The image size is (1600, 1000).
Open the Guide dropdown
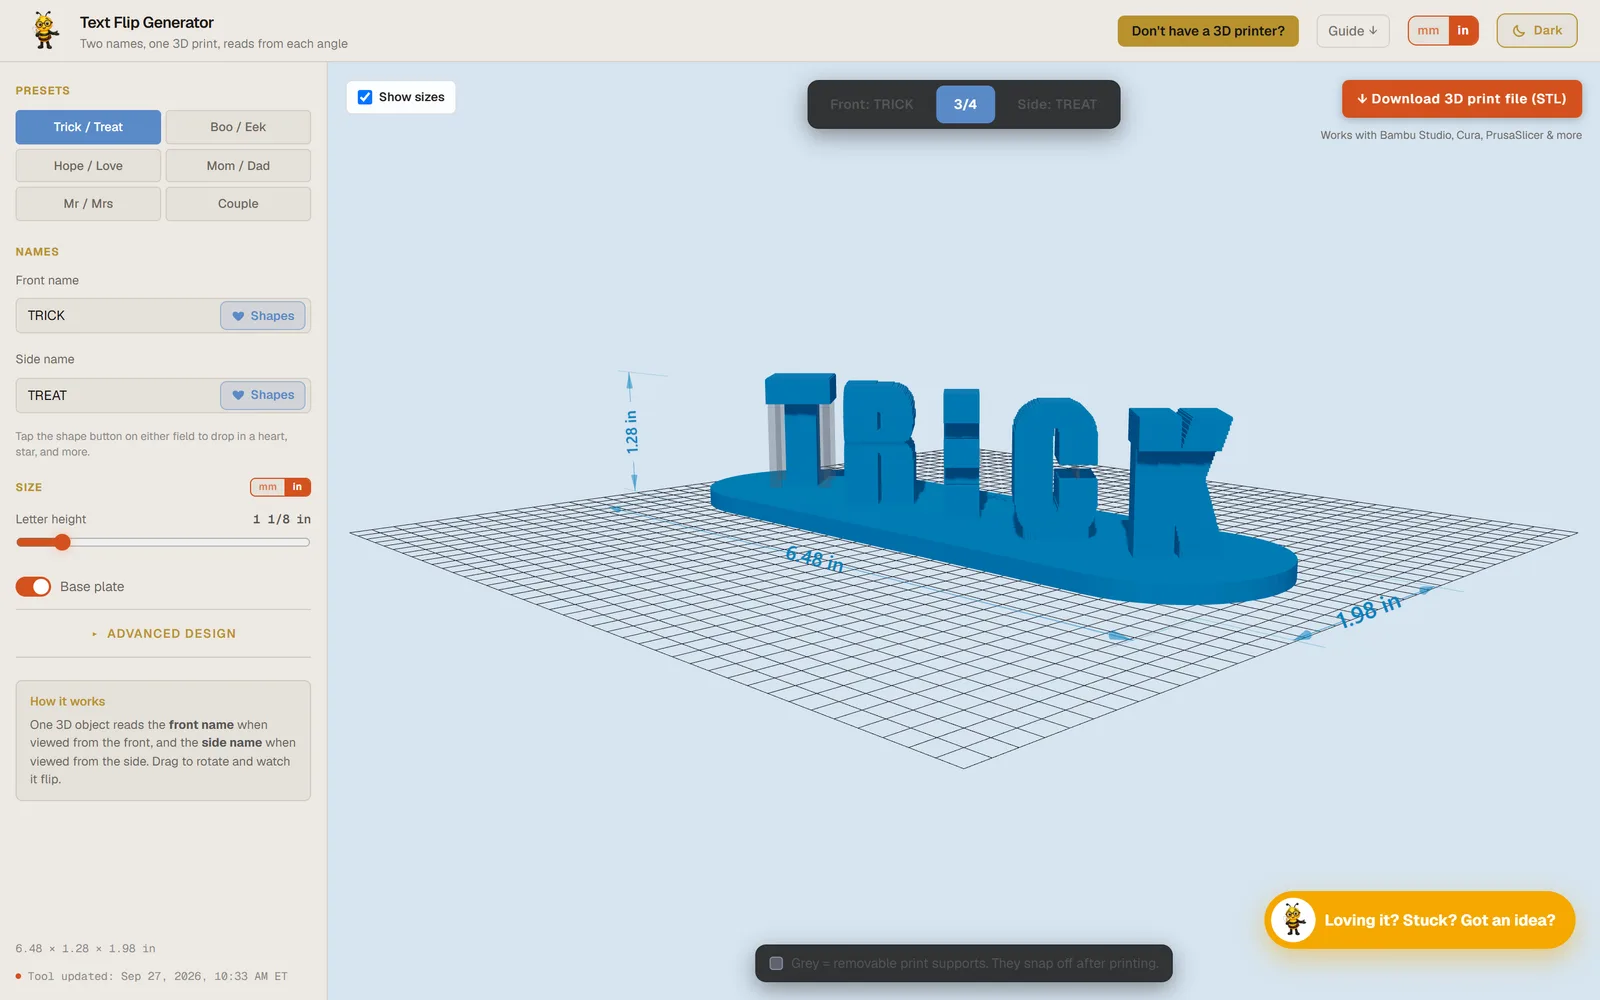click(x=1352, y=31)
